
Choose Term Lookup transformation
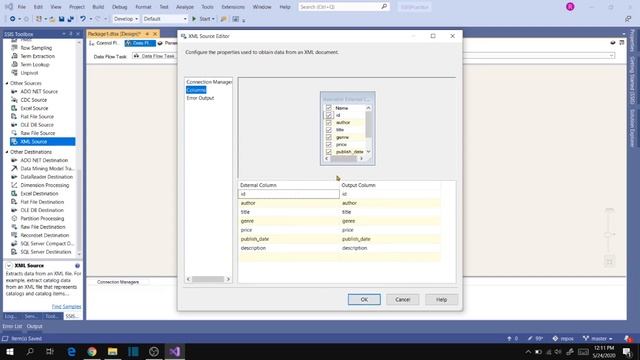coord(35,64)
